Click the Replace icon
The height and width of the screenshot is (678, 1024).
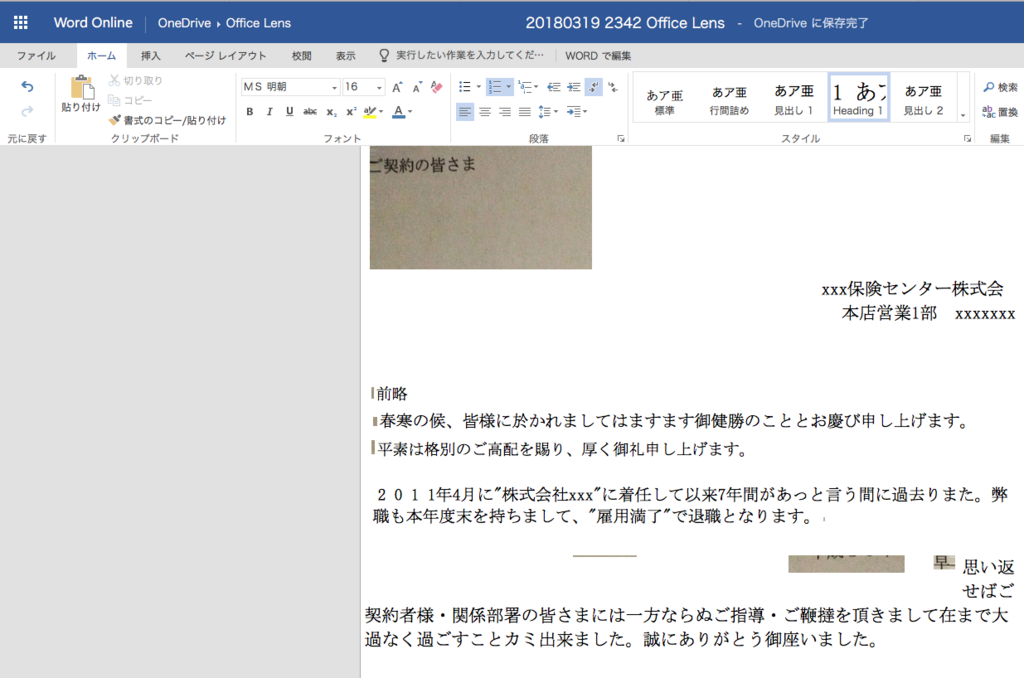pos(989,112)
